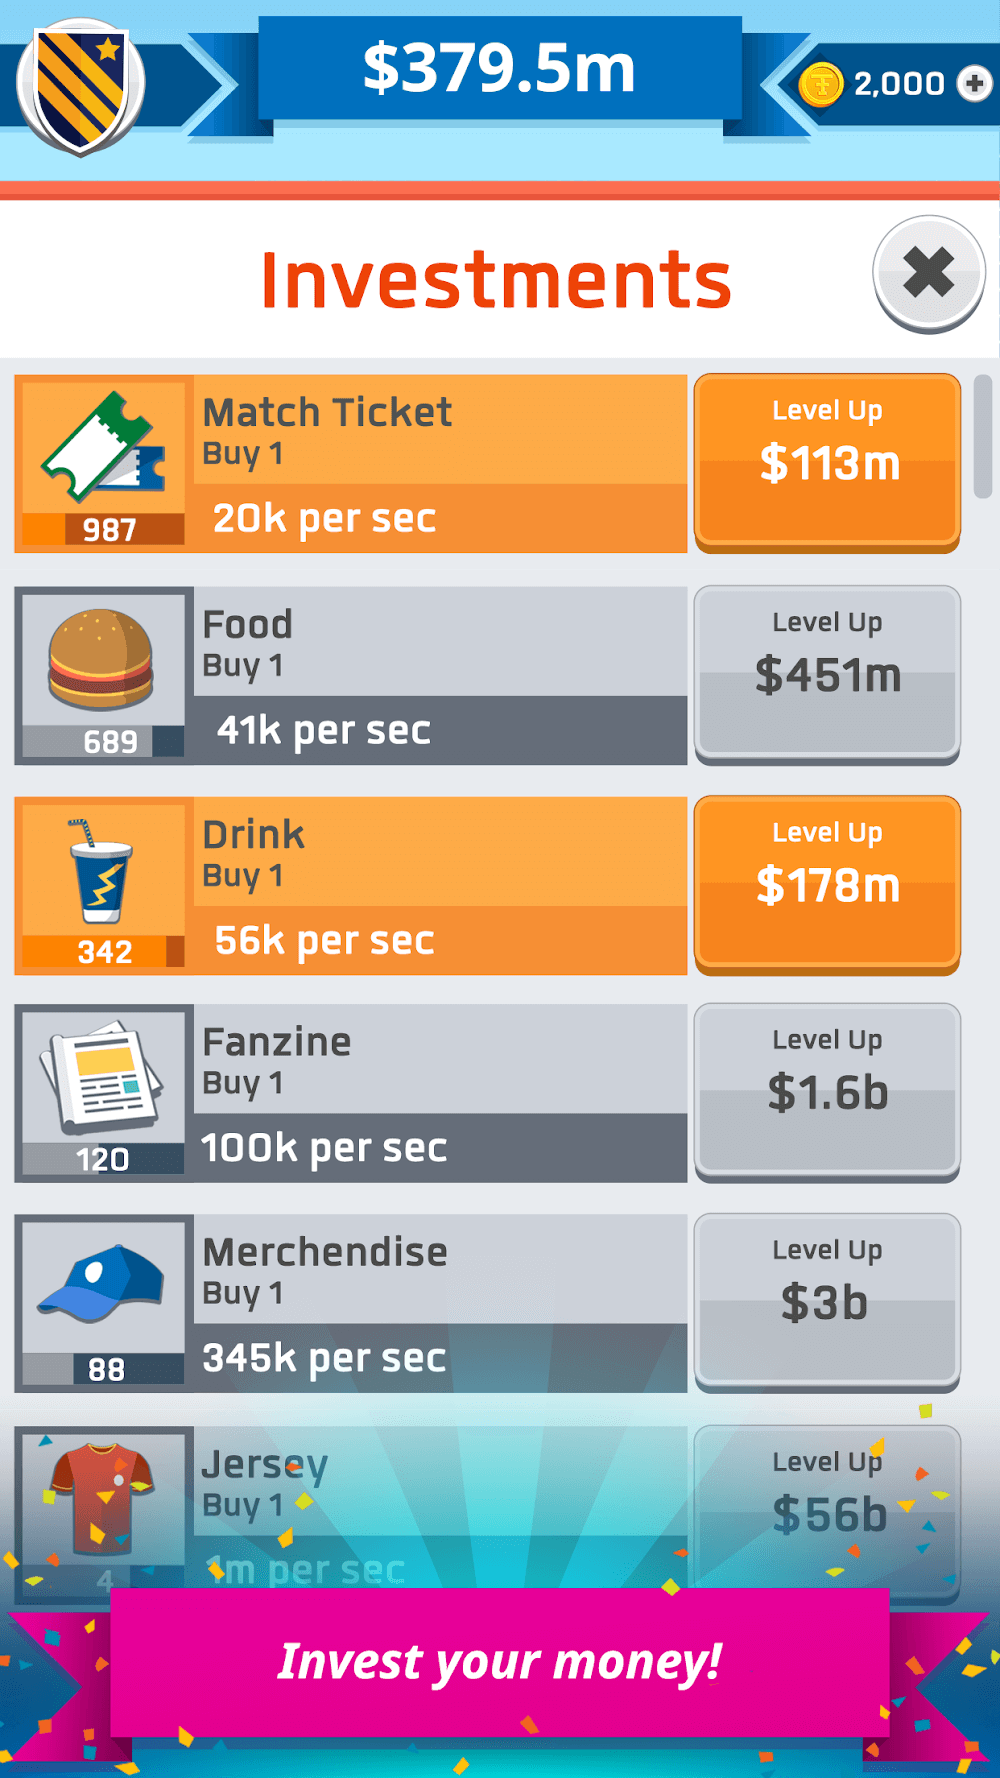This screenshot has width=1000, height=1778.
Task: Tap the gold coin icon
Action: [x=821, y=84]
